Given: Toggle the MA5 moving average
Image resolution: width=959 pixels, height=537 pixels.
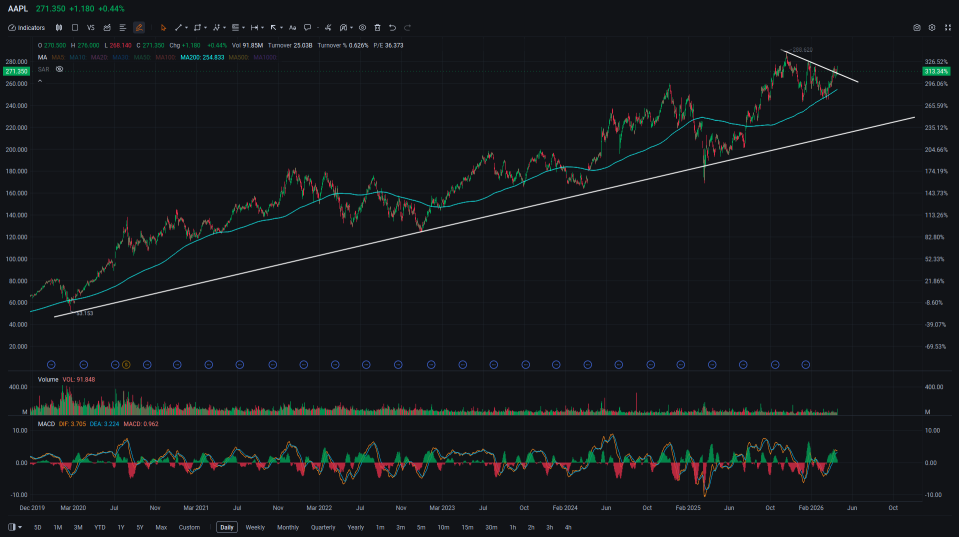Looking at the screenshot, I should (x=57, y=57).
